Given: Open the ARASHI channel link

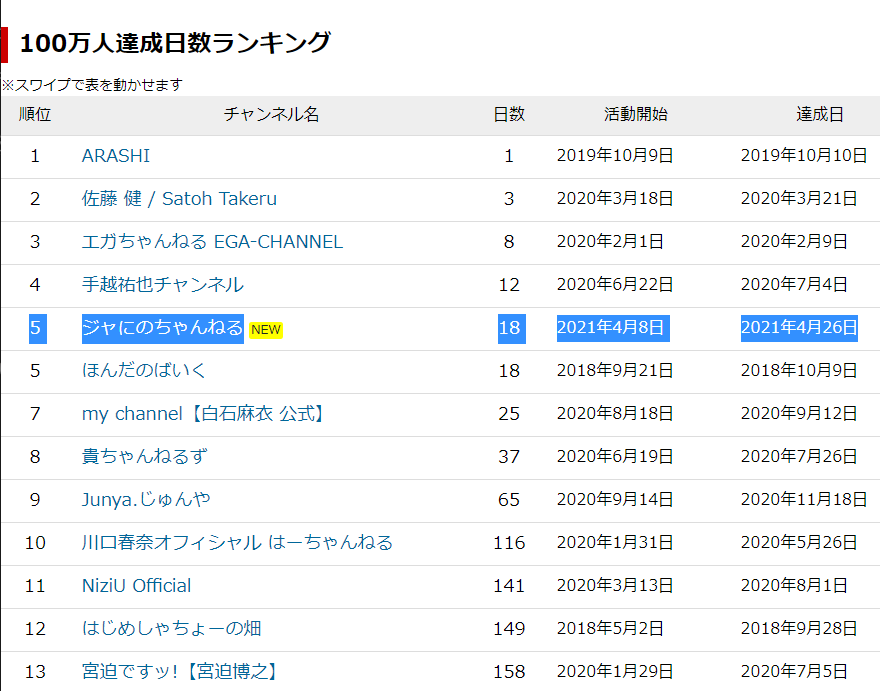Looking at the screenshot, I should (x=116, y=155).
